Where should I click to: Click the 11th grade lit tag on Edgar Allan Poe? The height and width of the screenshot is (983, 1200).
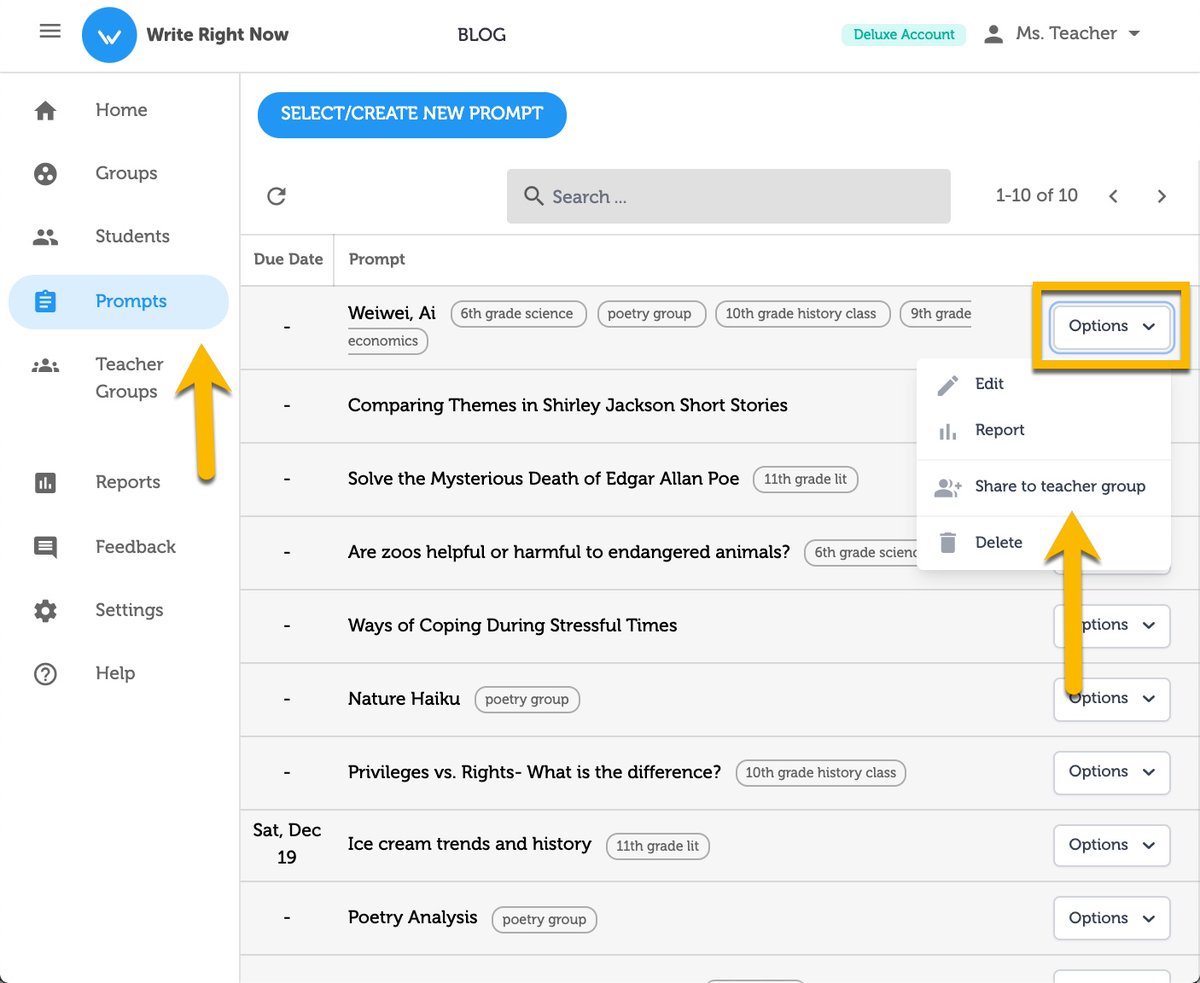(x=805, y=480)
